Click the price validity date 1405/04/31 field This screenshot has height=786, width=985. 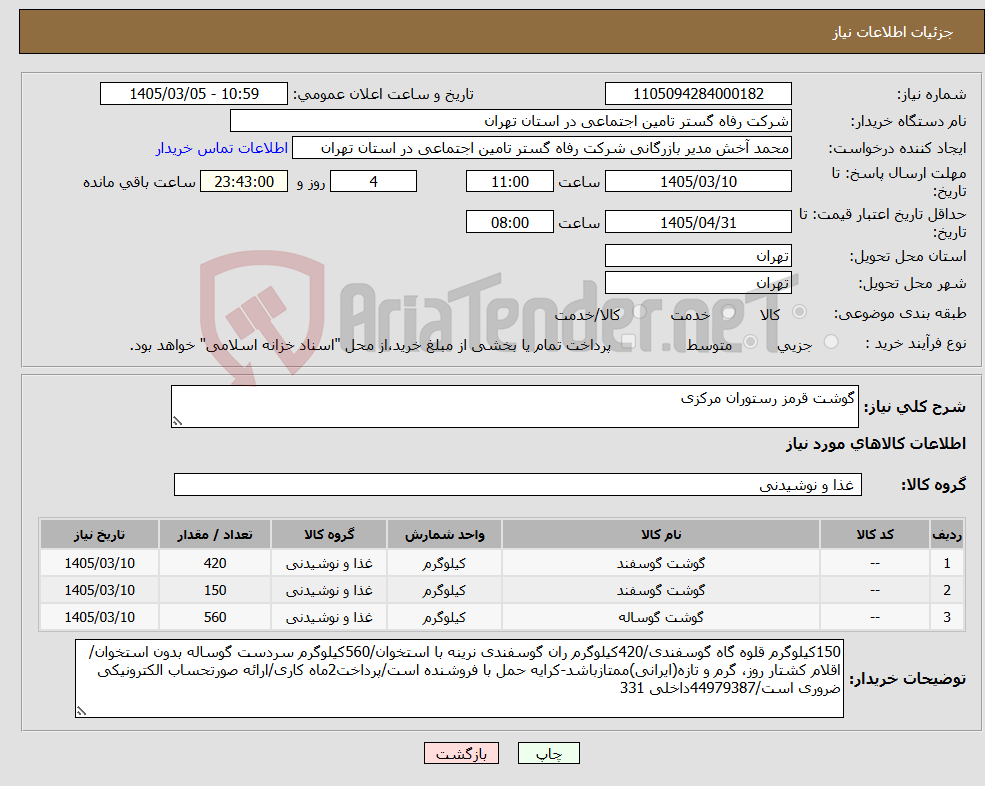click(x=698, y=222)
